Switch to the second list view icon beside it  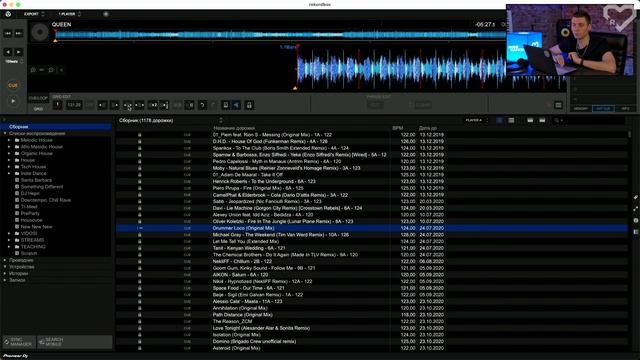511,120
